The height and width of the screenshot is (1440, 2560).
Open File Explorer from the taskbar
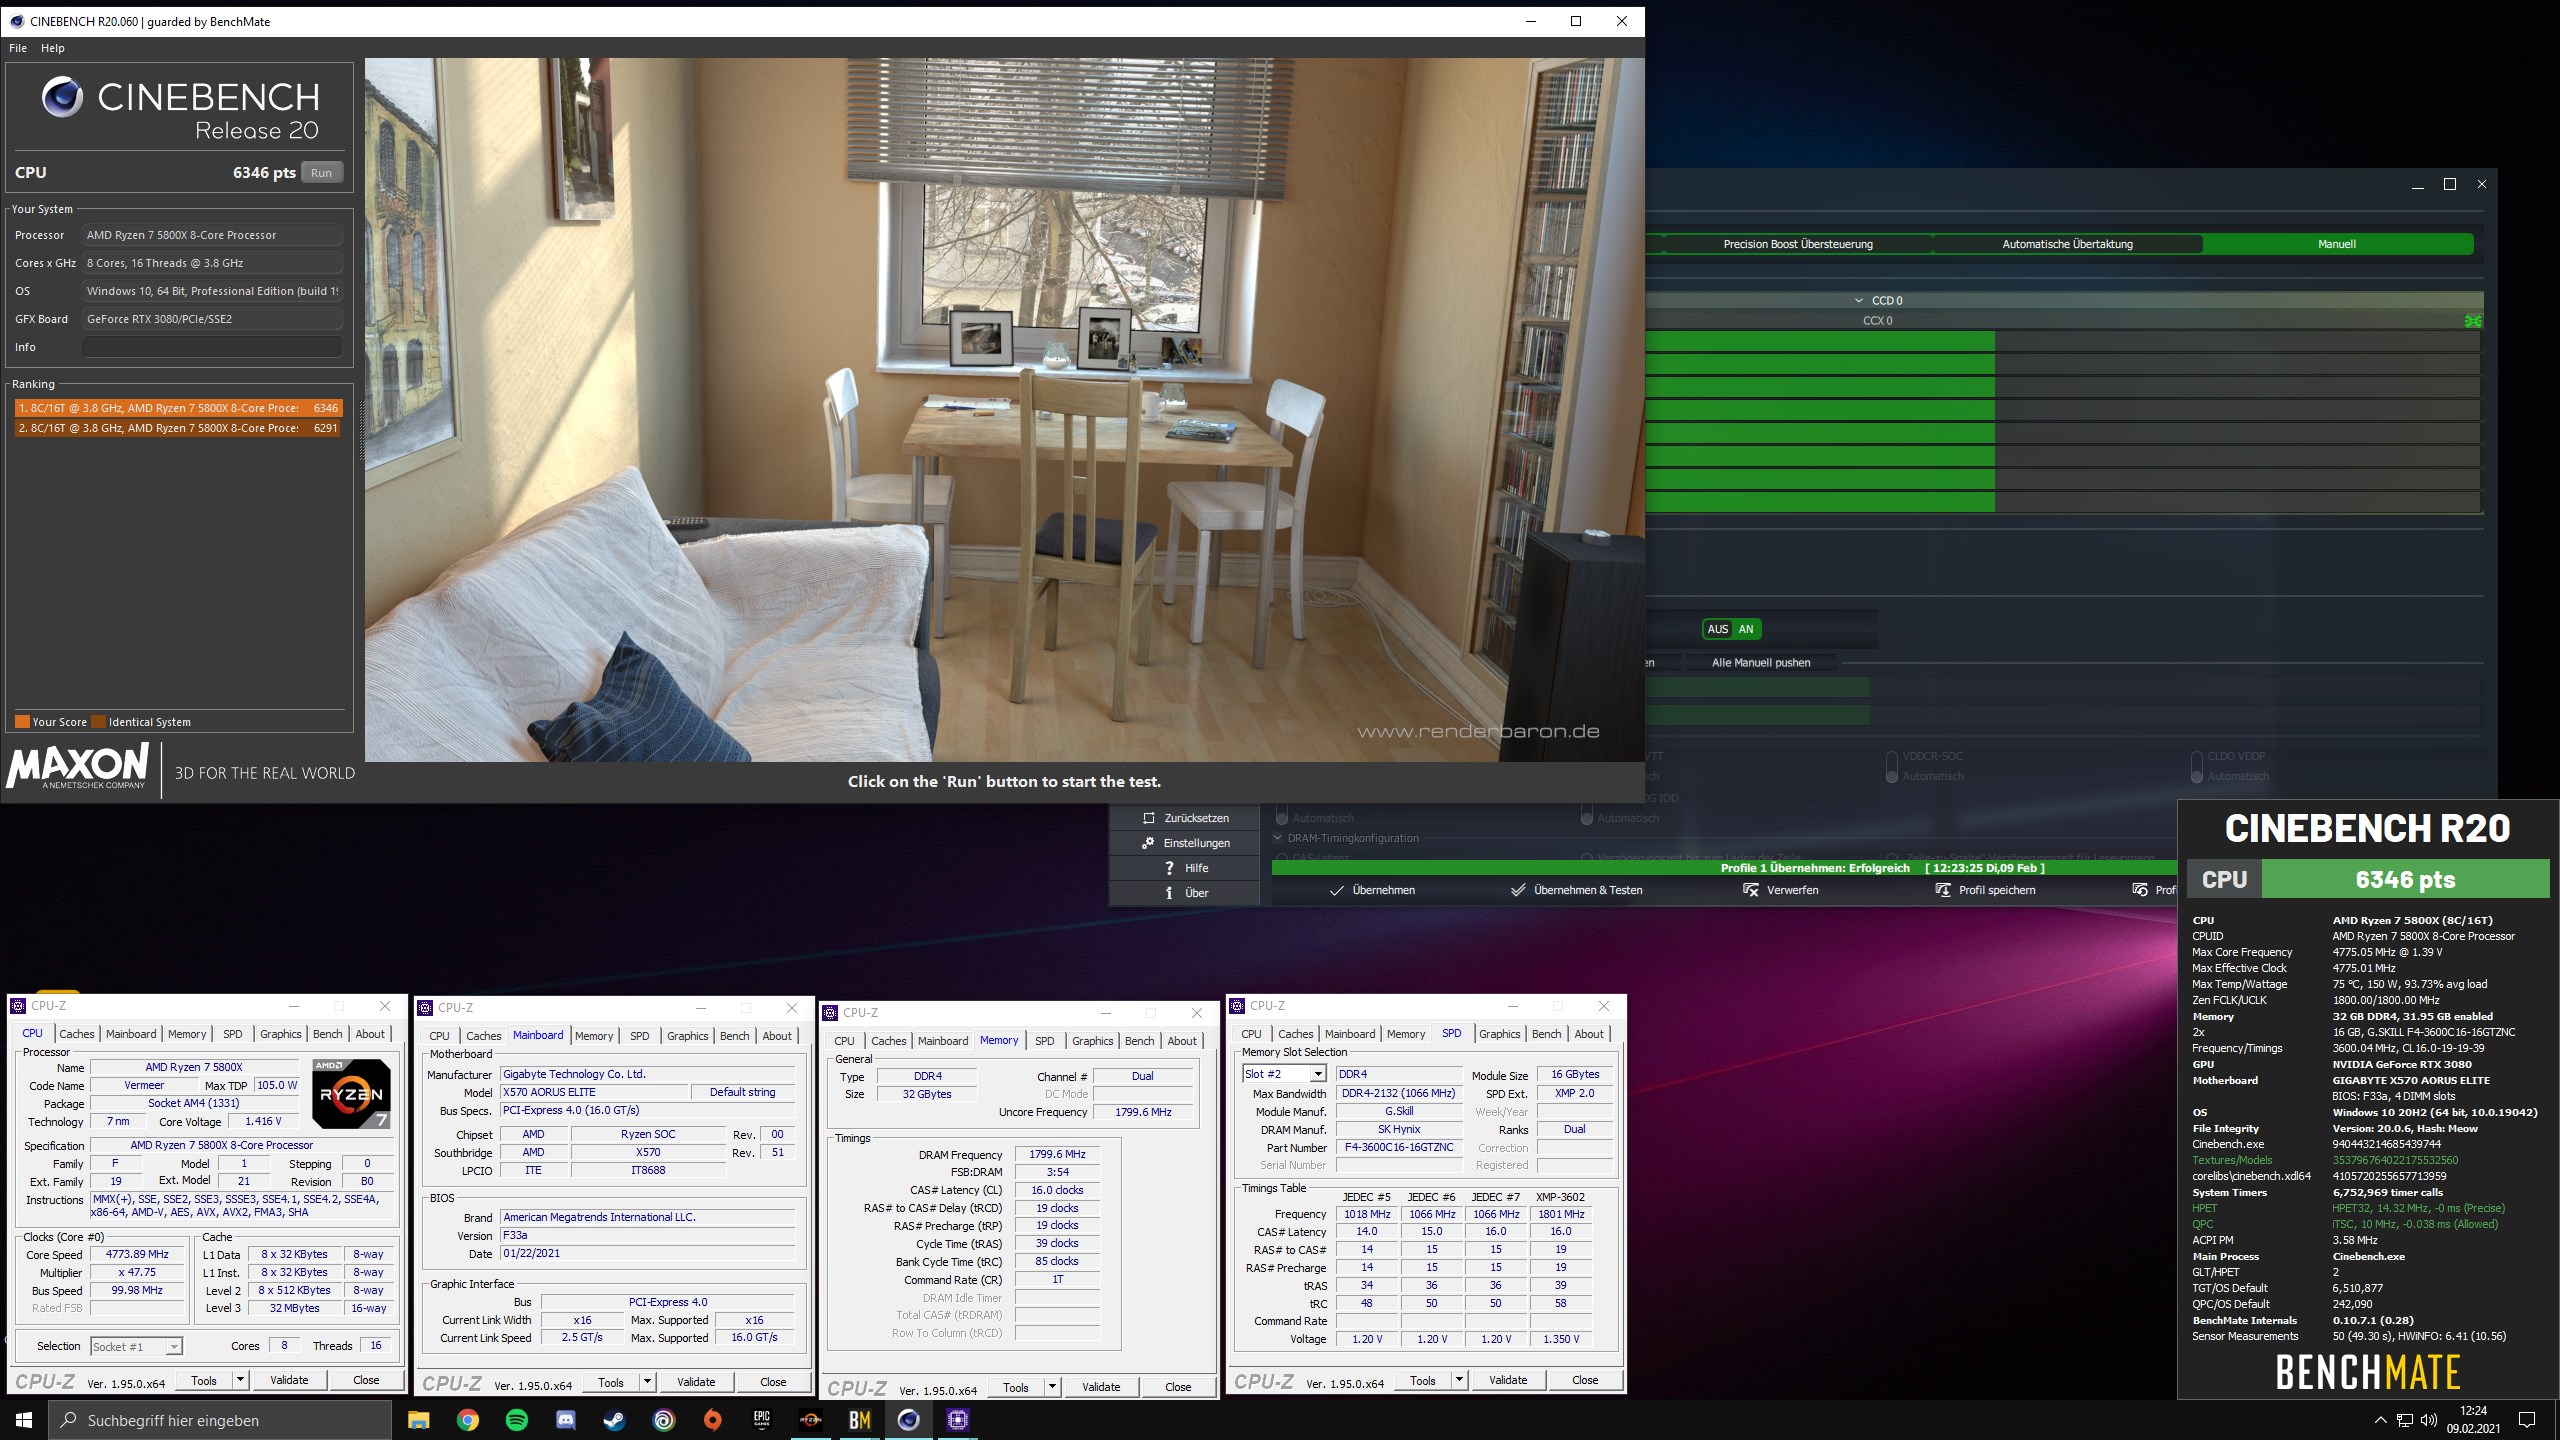pyautogui.click(x=418, y=1420)
